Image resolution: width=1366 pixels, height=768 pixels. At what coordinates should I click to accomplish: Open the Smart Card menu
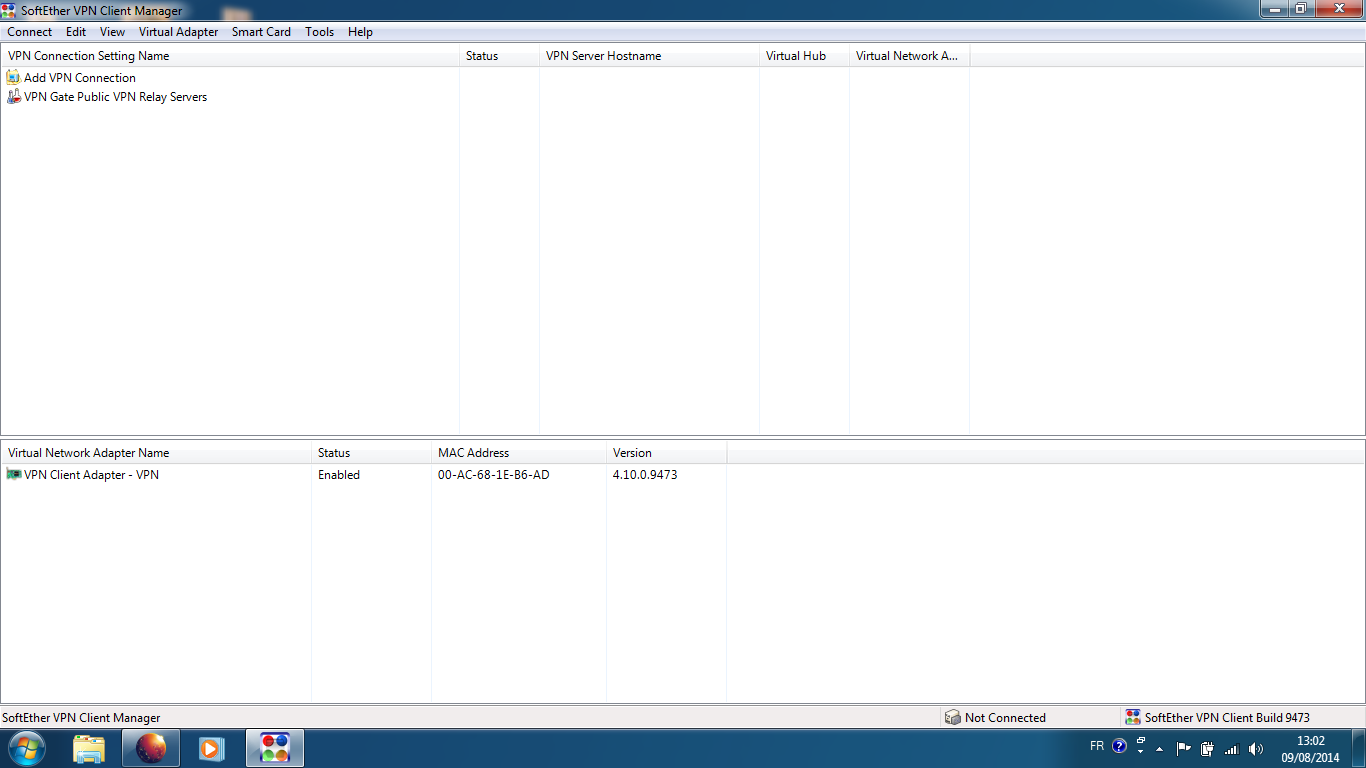pos(262,32)
